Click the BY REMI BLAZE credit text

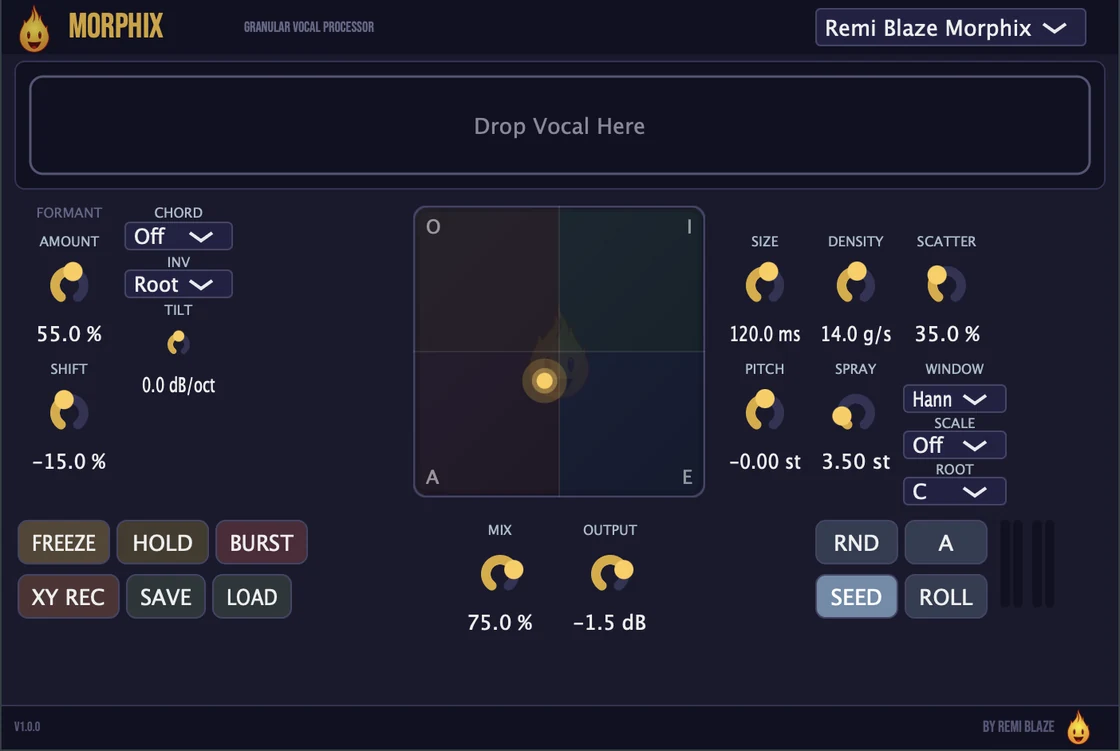coord(1018,727)
